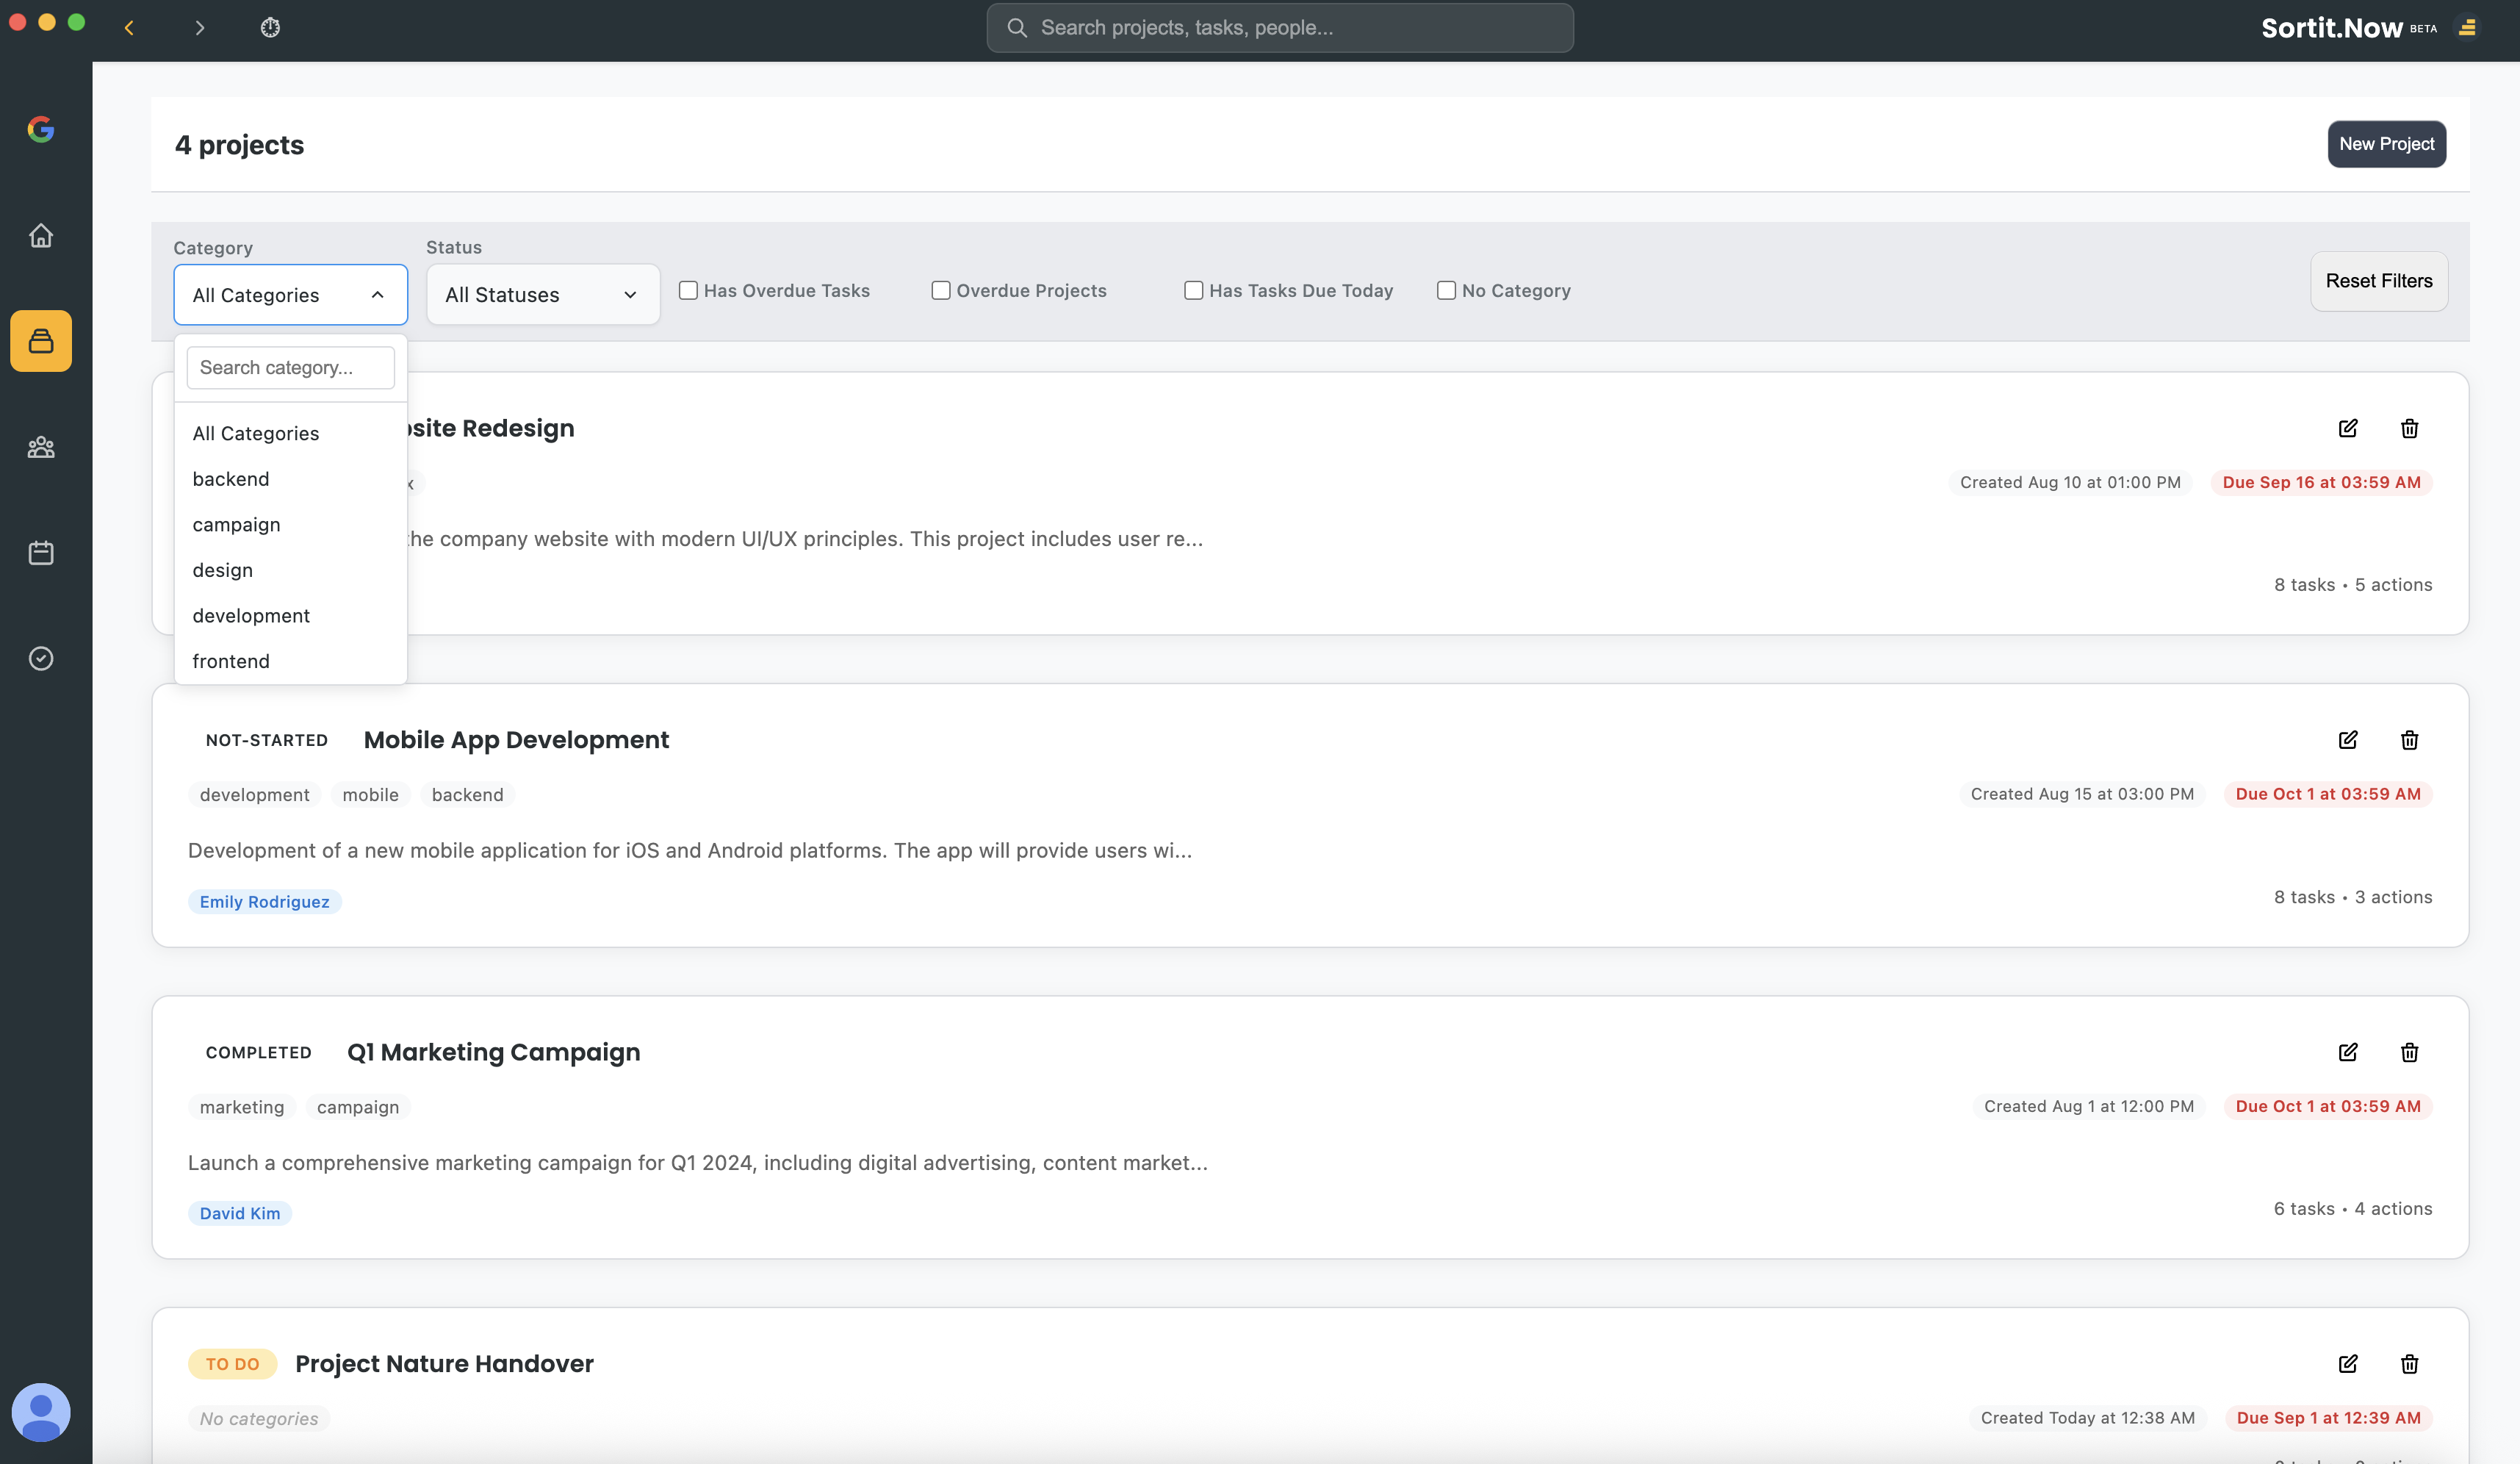Click the Search category input field
The height and width of the screenshot is (1464, 2520).
pyautogui.click(x=290, y=367)
